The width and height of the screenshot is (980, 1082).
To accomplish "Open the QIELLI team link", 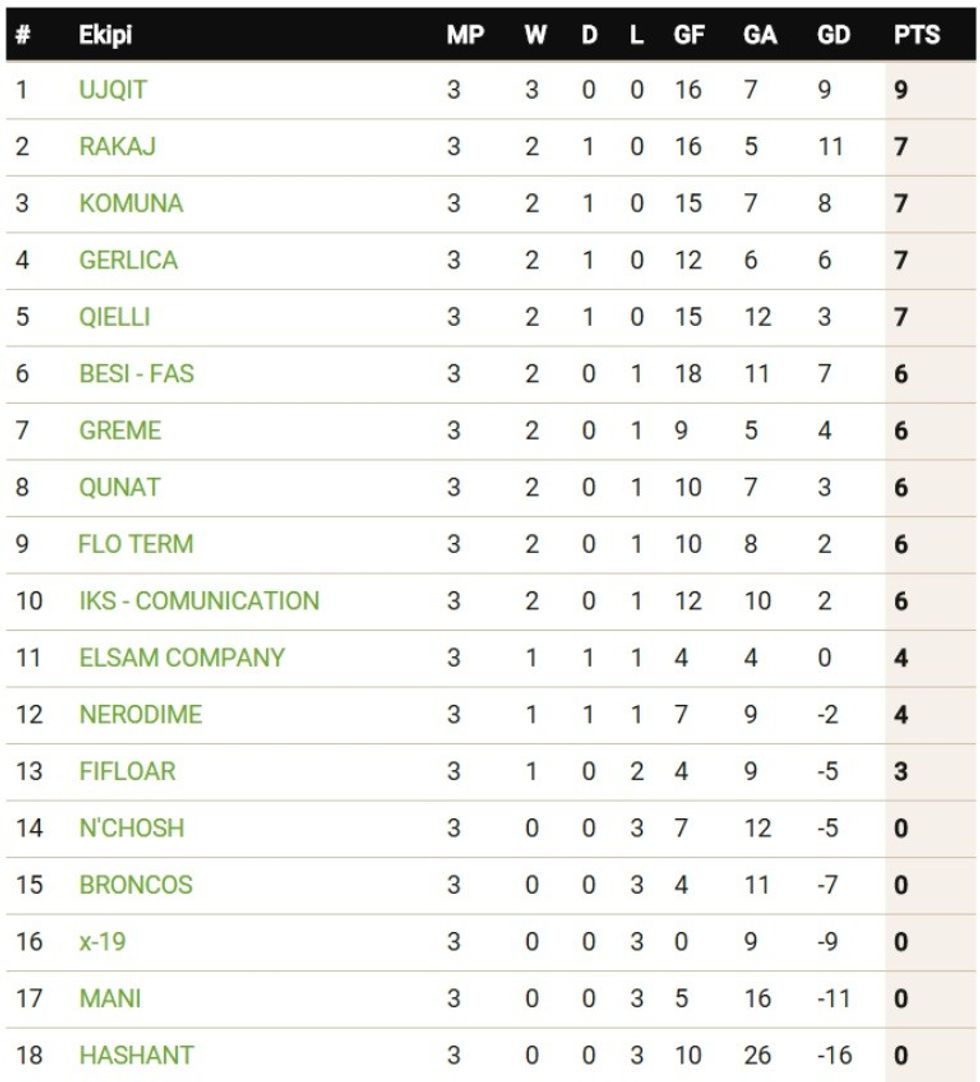I will pos(114,317).
